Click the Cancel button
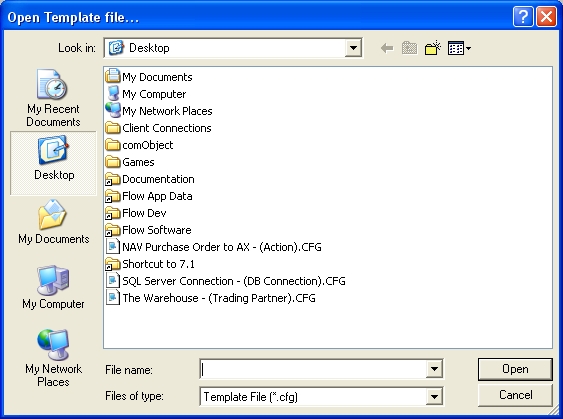 [x=515, y=395]
